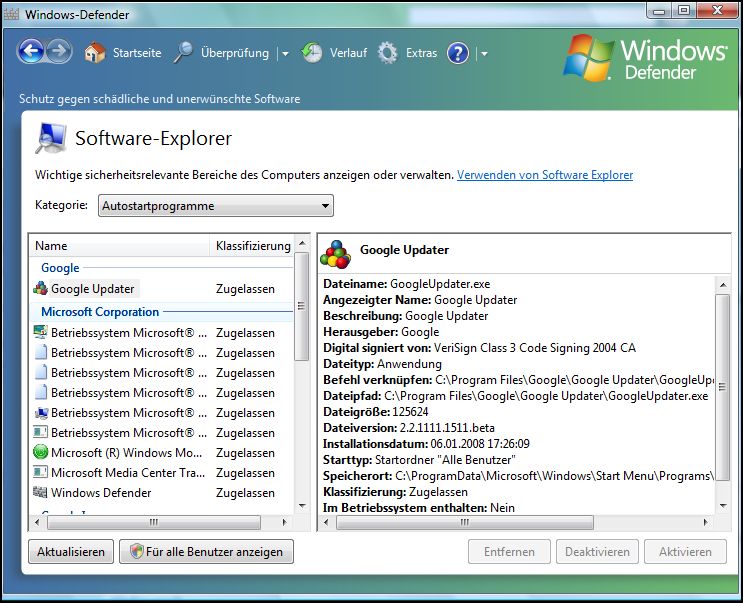The height and width of the screenshot is (603, 743).
Task: Click the Dateigröße: 125624 line
Action: [375, 412]
